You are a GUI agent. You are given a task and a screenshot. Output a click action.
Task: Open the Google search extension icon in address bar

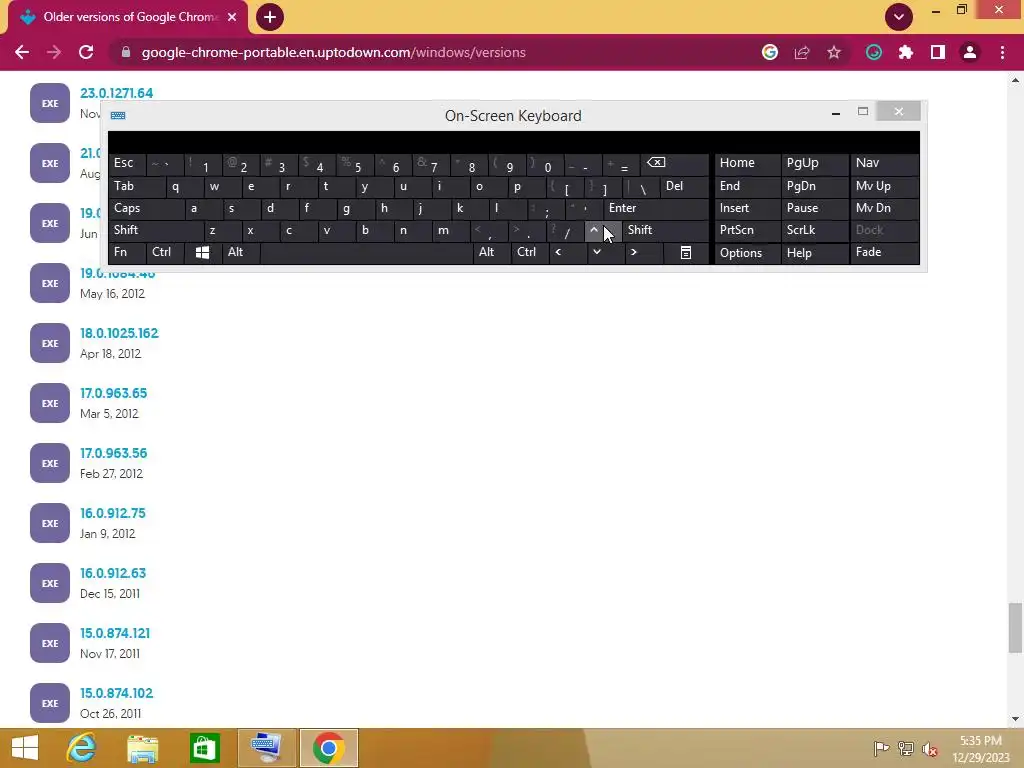[770, 52]
